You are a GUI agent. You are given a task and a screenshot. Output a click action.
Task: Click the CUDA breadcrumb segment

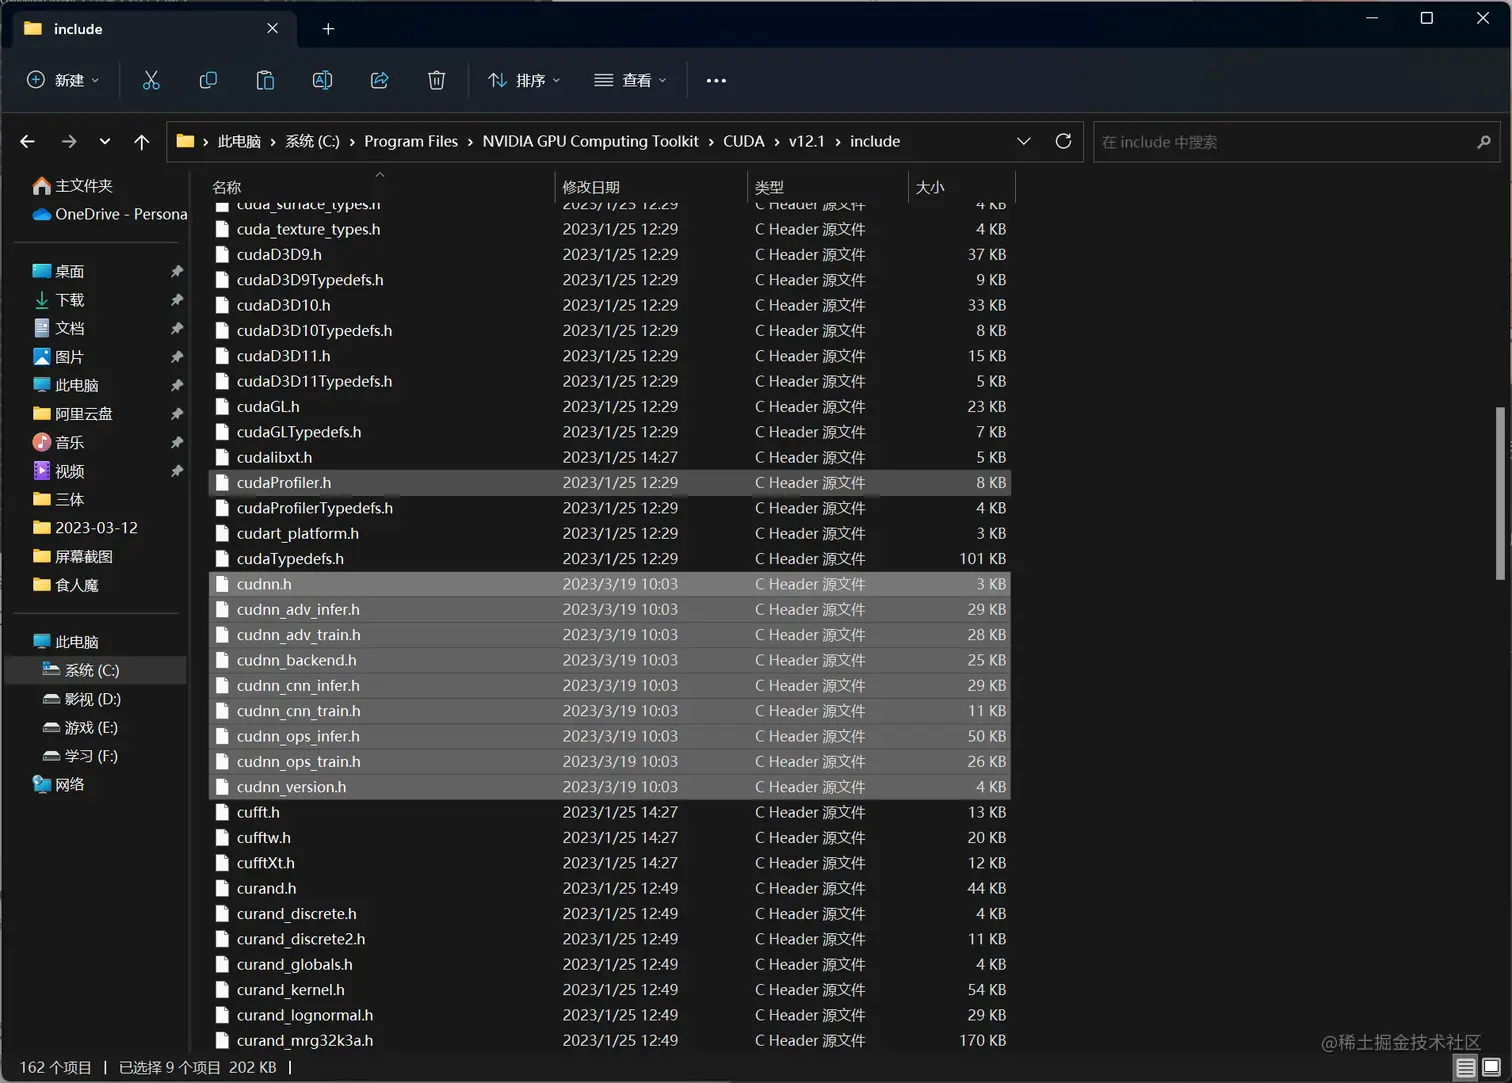743,142
